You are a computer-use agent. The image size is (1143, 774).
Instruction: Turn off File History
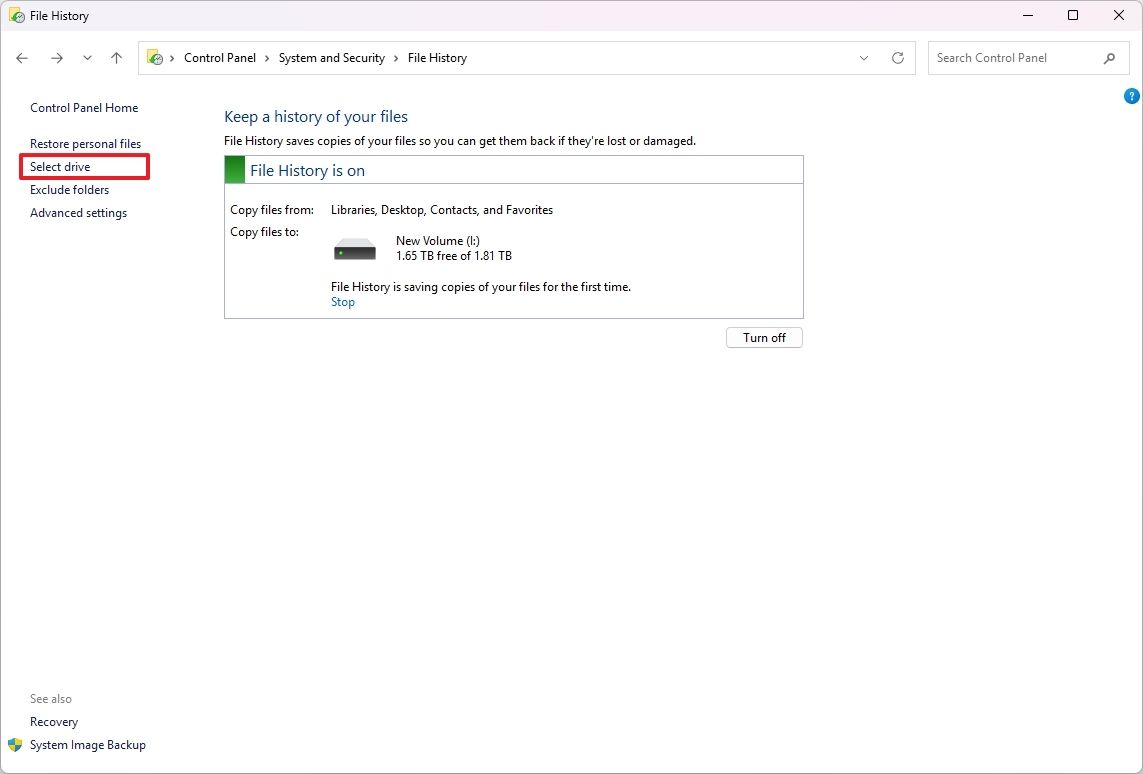point(763,337)
